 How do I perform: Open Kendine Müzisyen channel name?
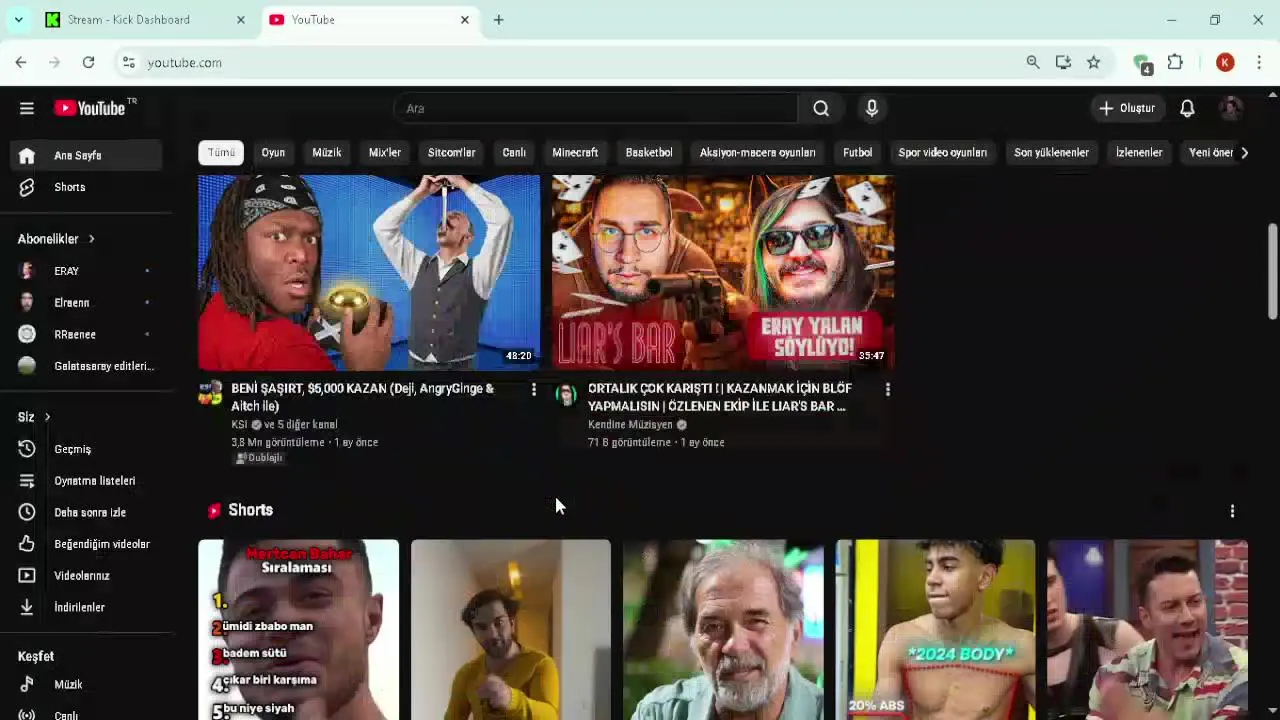(630, 425)
